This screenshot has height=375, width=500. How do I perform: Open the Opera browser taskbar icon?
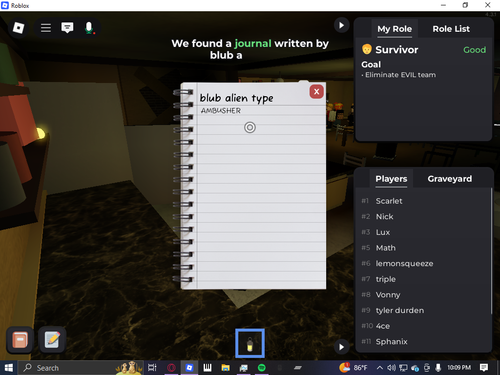click(x=171, y=368)
